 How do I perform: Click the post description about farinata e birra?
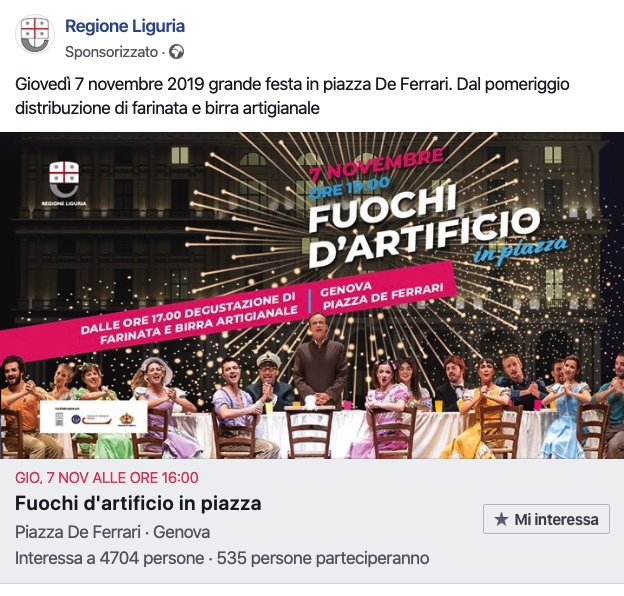point(292,96)
